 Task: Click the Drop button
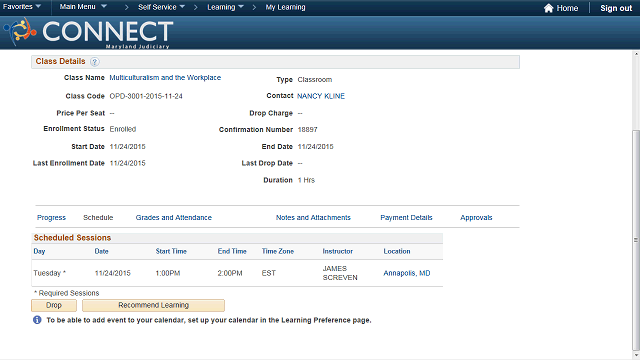tap(54, 305)
